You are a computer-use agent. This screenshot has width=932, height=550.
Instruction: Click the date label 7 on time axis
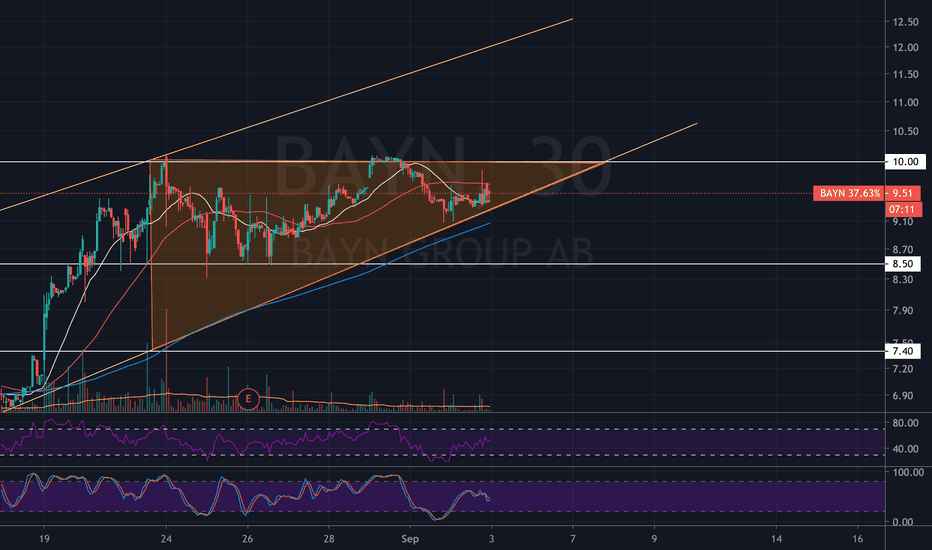(573, 539)
